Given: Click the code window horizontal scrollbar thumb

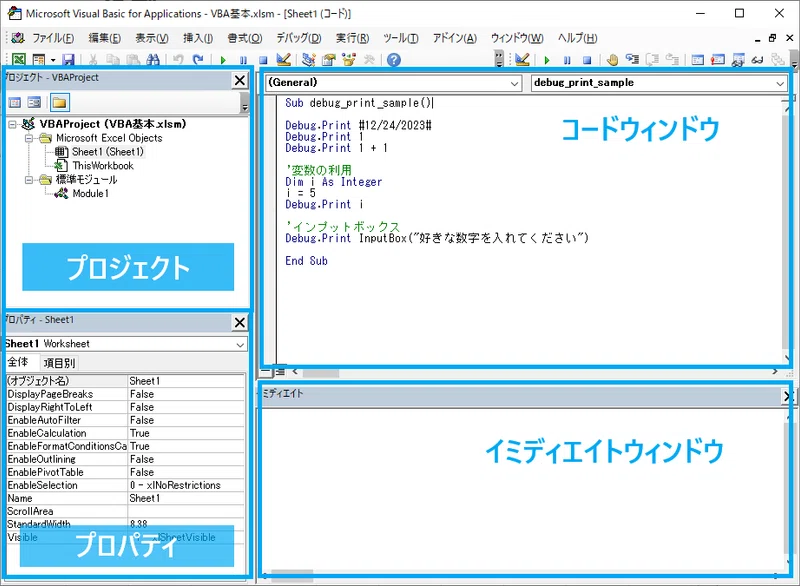Looking at the screenshot, I should pos(321,372).
